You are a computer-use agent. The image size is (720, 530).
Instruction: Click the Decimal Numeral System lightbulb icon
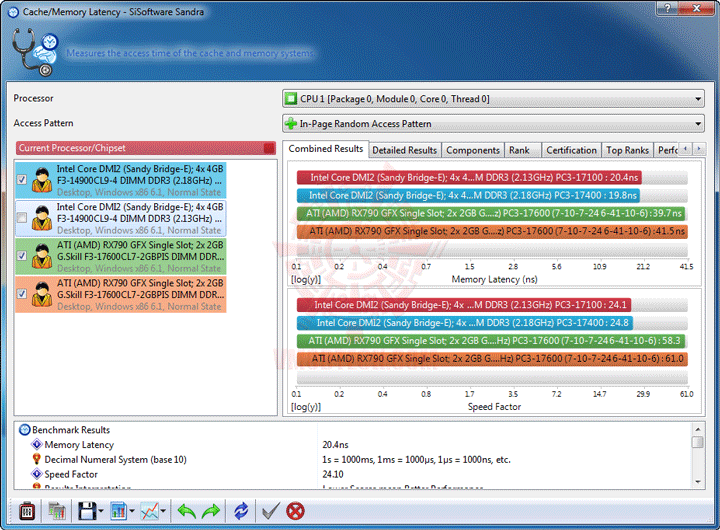pos(37,459)
